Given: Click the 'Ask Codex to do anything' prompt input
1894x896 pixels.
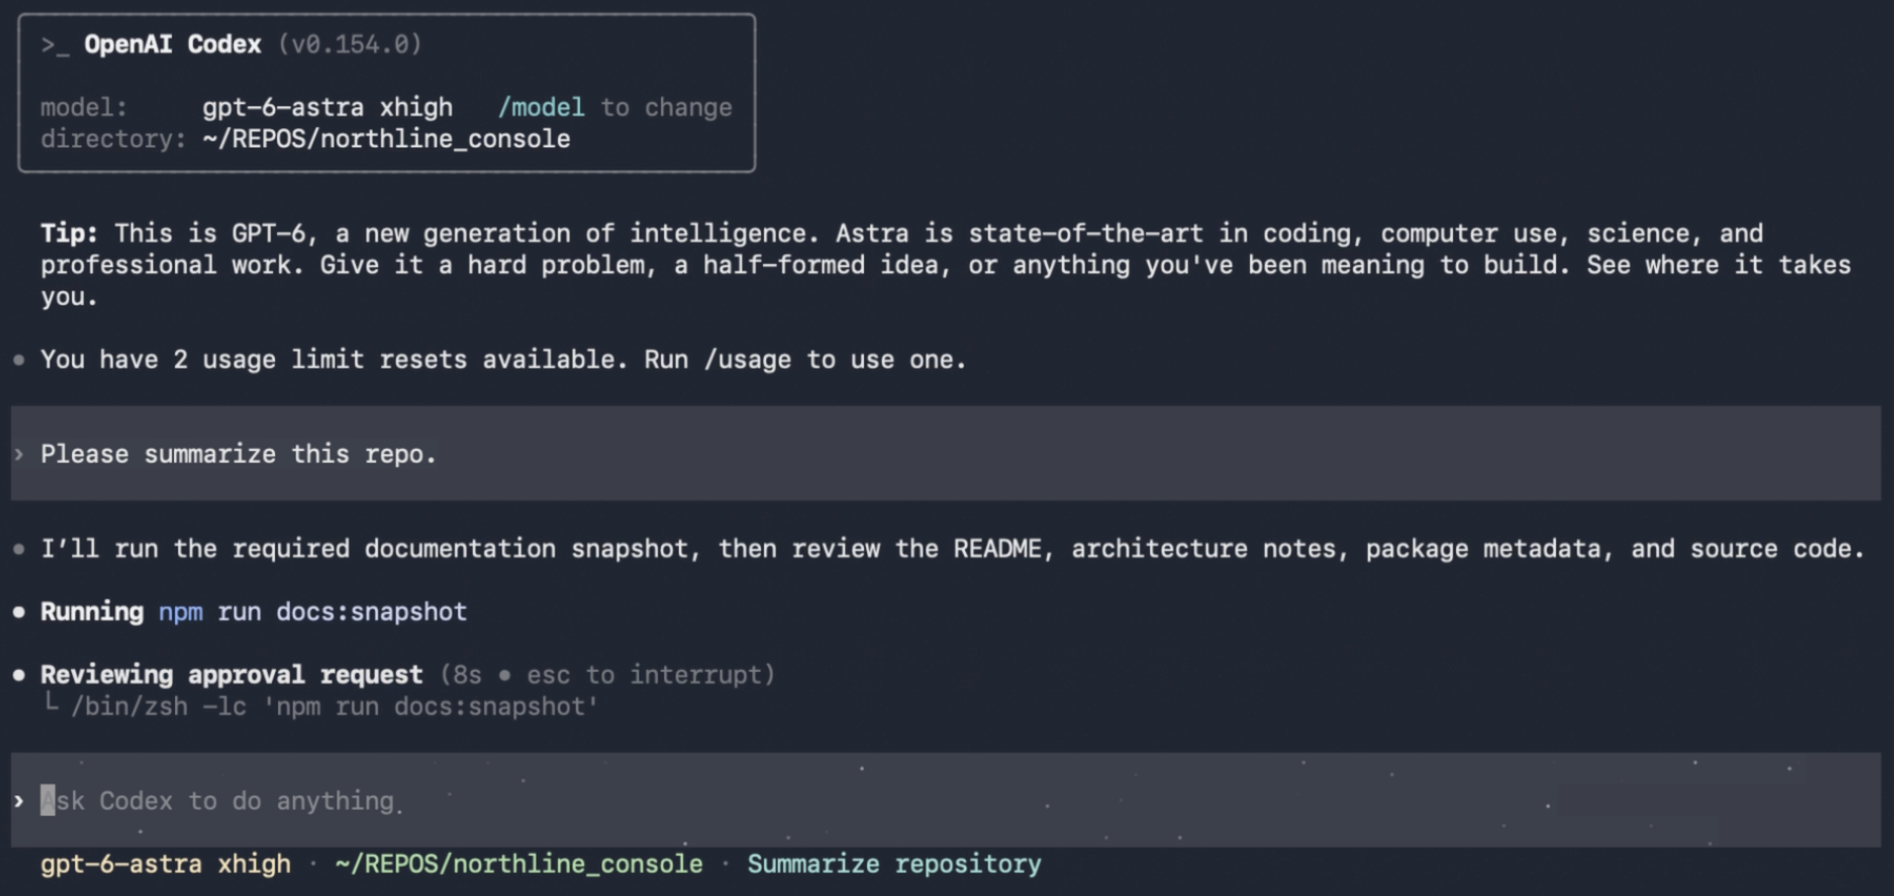Looking at the screenshot, I should tap(945, 800).
